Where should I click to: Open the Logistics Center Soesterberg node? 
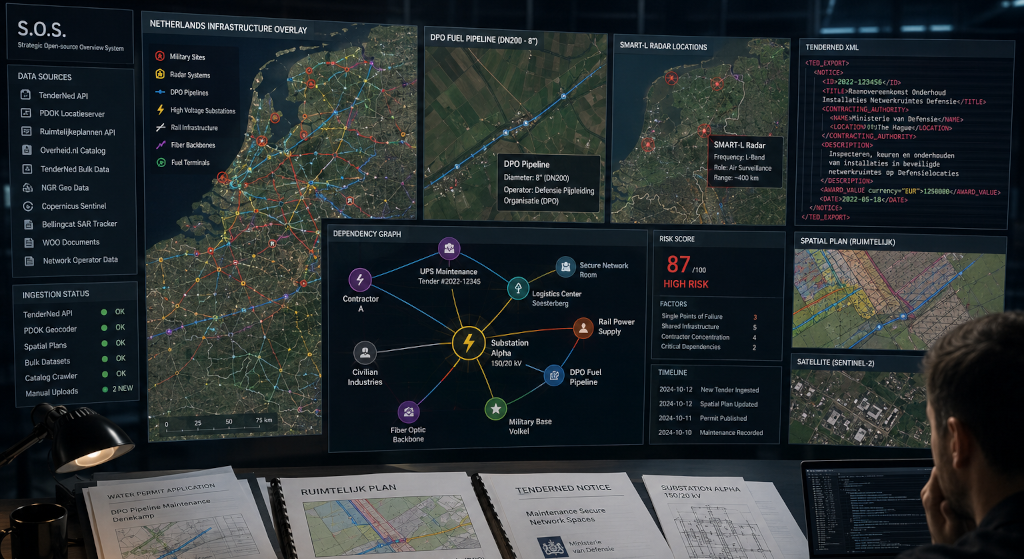point(518,287)
